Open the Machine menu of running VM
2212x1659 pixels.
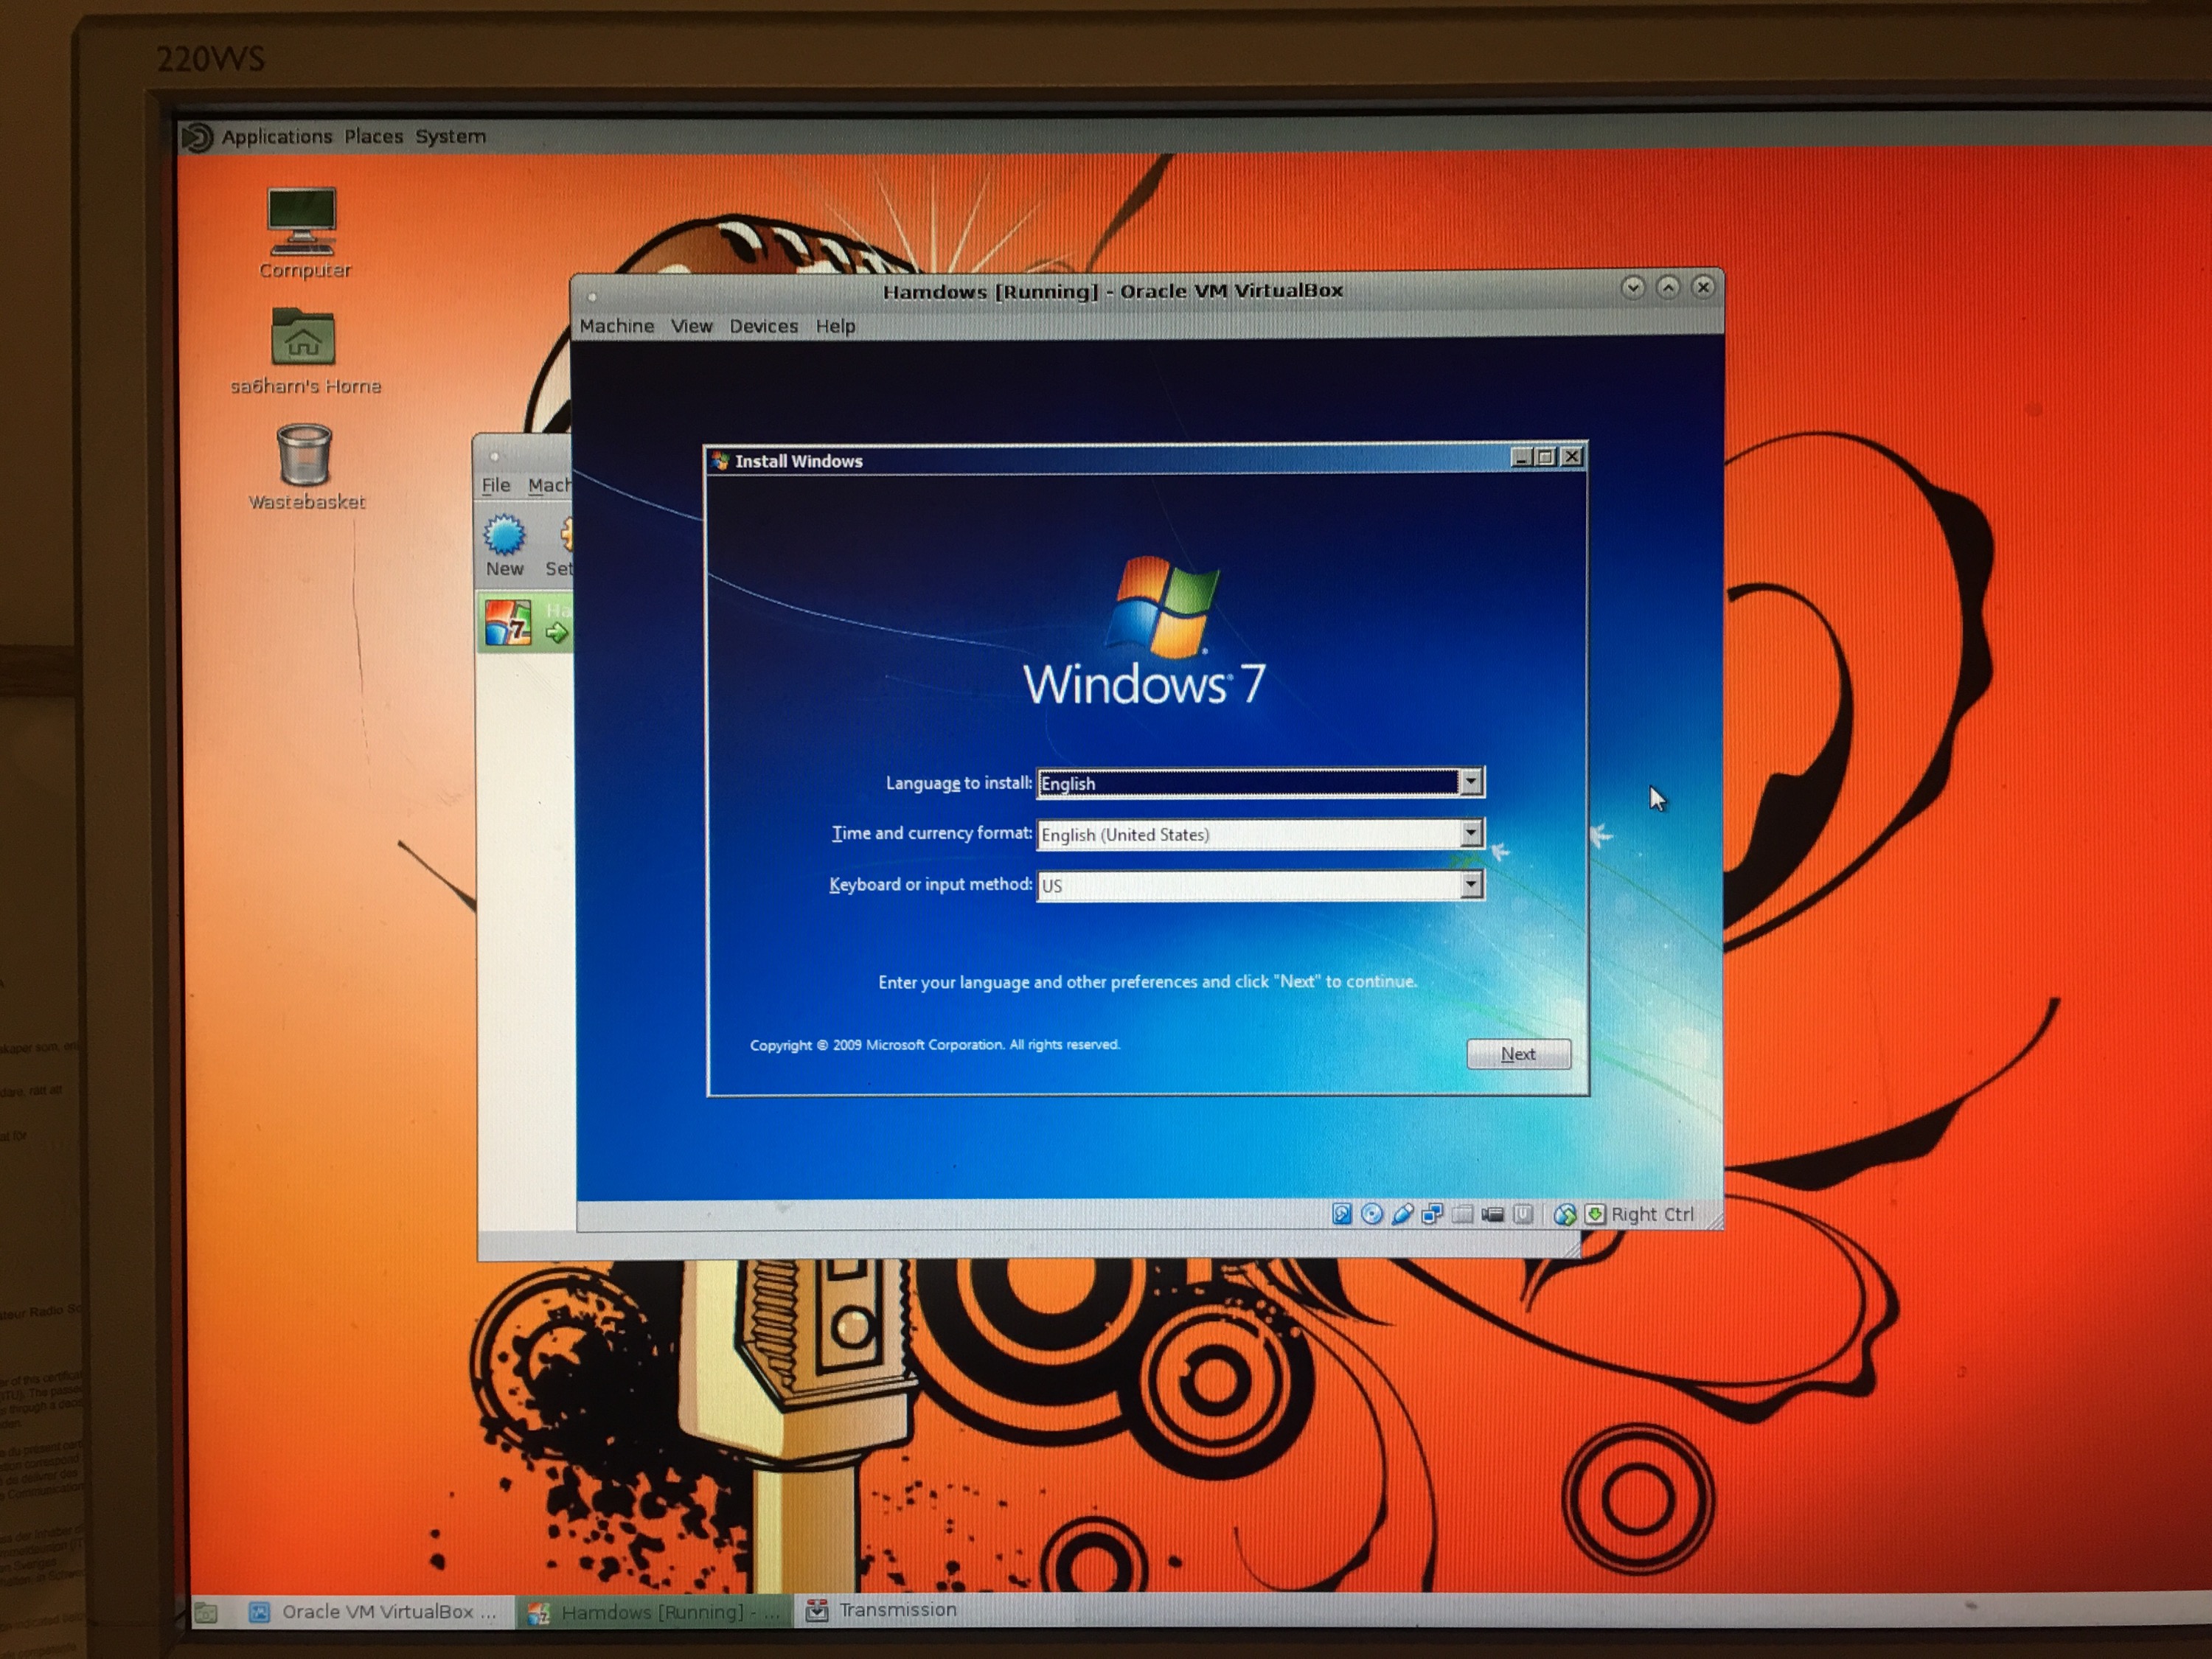tap(616, 326)
